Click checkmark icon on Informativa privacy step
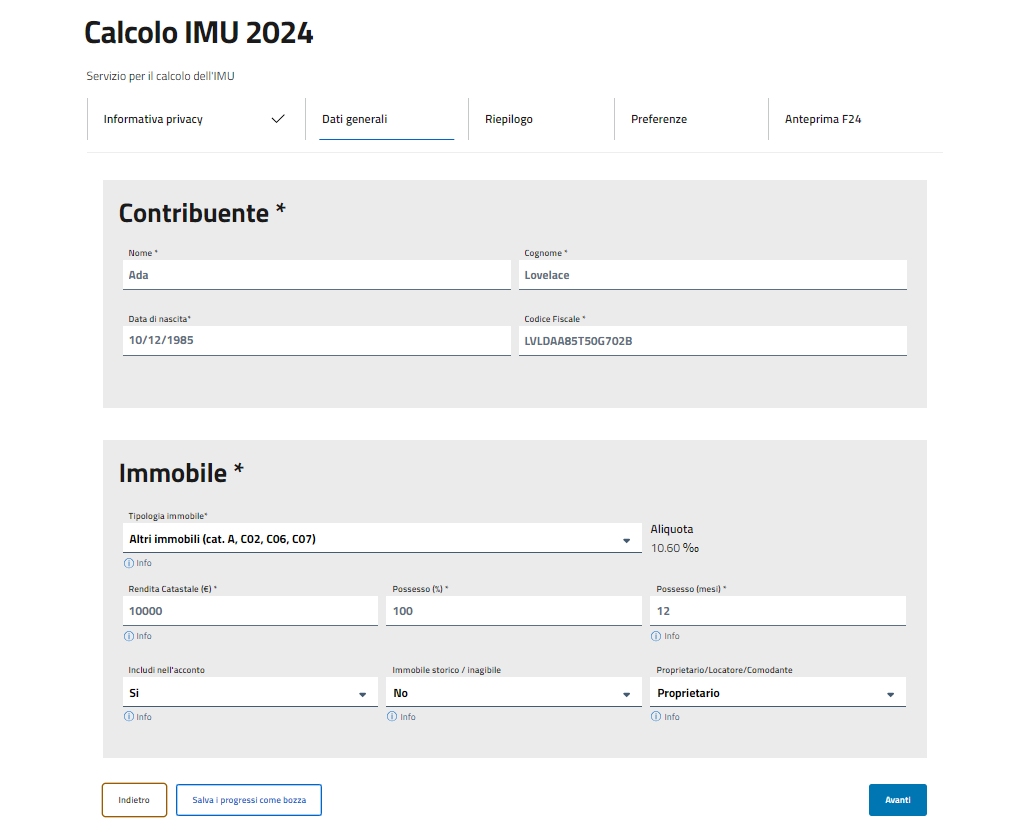The height and width of the screenshot is (832, 1020). click(x=278, y=119)
